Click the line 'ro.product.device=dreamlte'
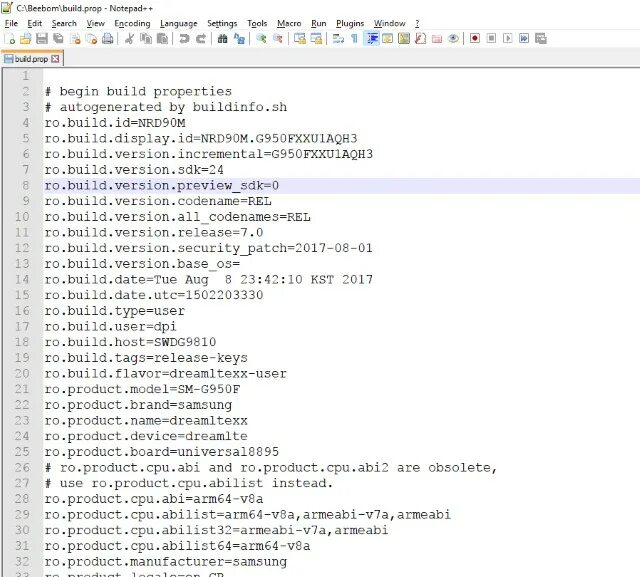 [x=146, y=436]
